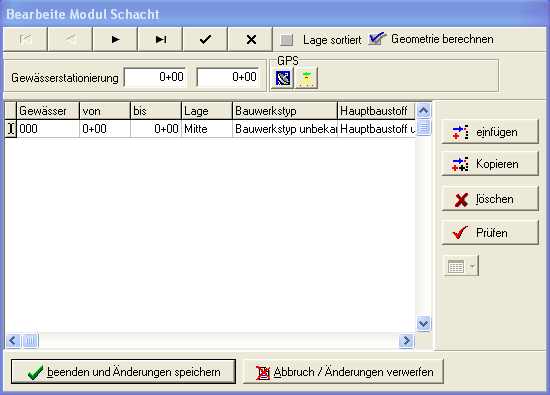Image resolution: width=550 pixels, height=395 pixels.
Task: Click second Gewässerstationierung input field
Action: point(228,77)
